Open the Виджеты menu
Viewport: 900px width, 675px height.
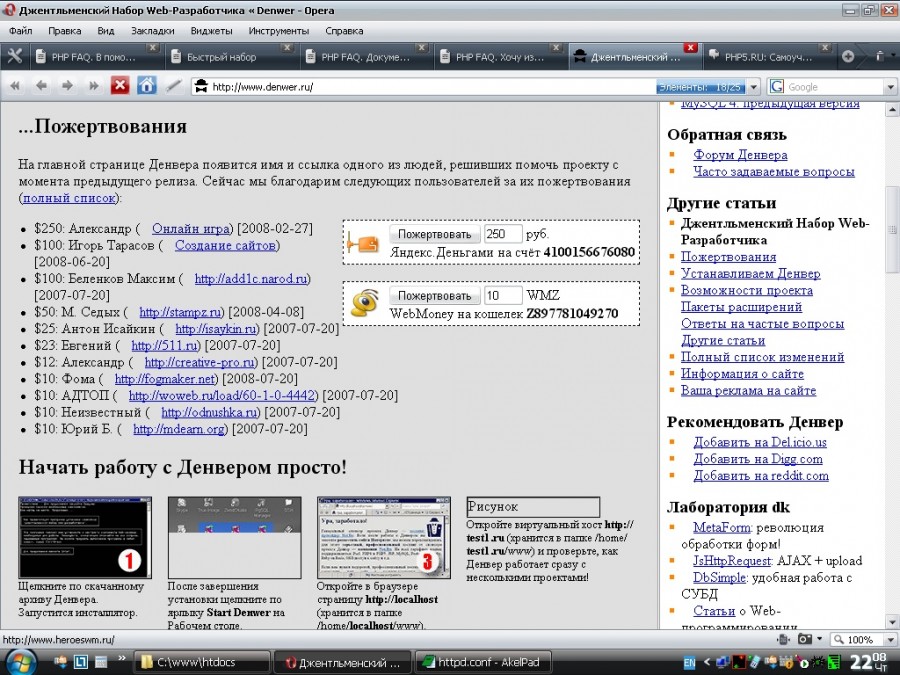coord(211,31)
